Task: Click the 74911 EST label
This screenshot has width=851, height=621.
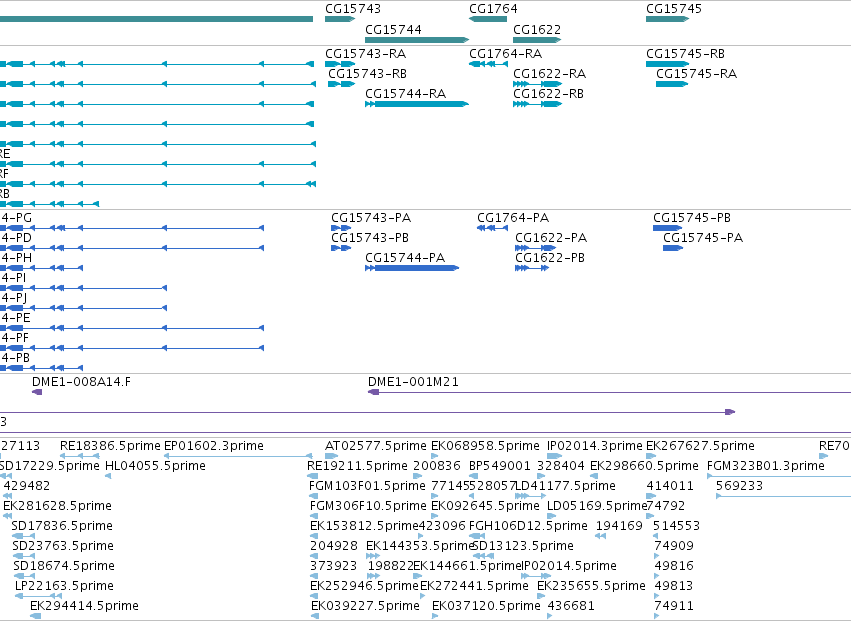Action: pyautogui.click(x=674, y=607)
